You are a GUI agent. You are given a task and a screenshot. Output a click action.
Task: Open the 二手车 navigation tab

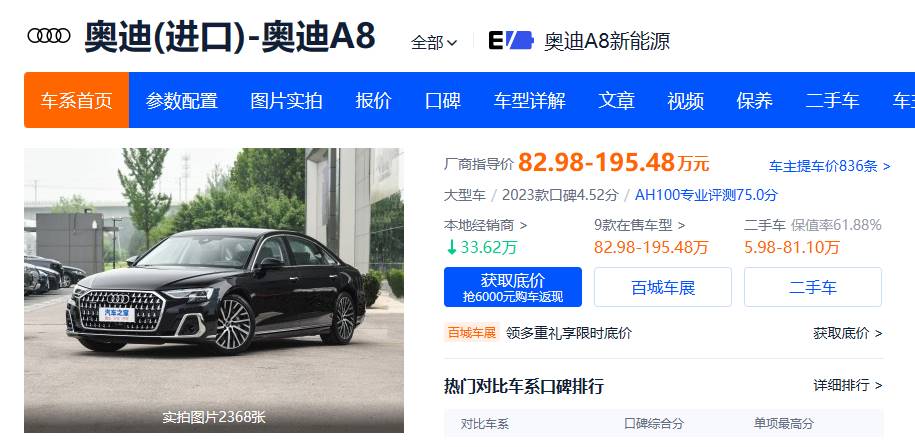pyautogui.click(x=832, y=100)
